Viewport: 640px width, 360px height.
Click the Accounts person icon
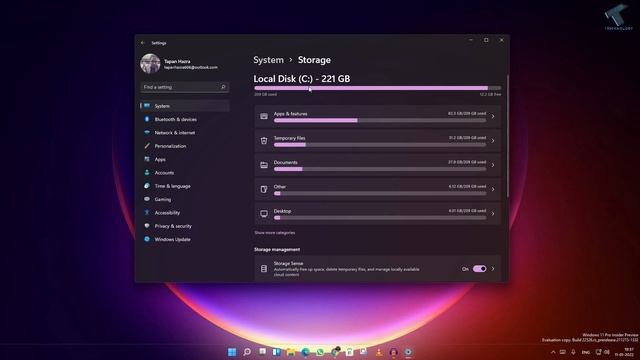147,173
